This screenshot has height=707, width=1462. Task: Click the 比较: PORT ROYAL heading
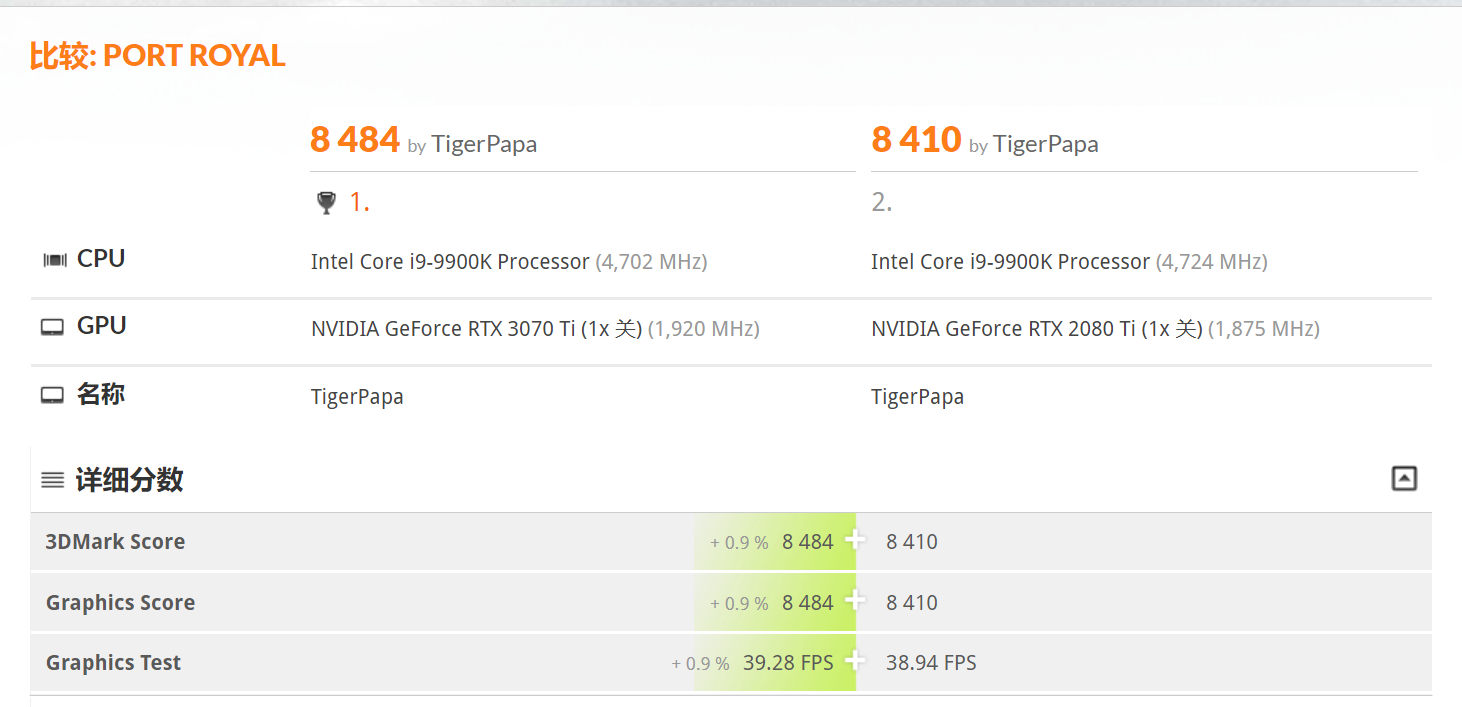(157, 56)
